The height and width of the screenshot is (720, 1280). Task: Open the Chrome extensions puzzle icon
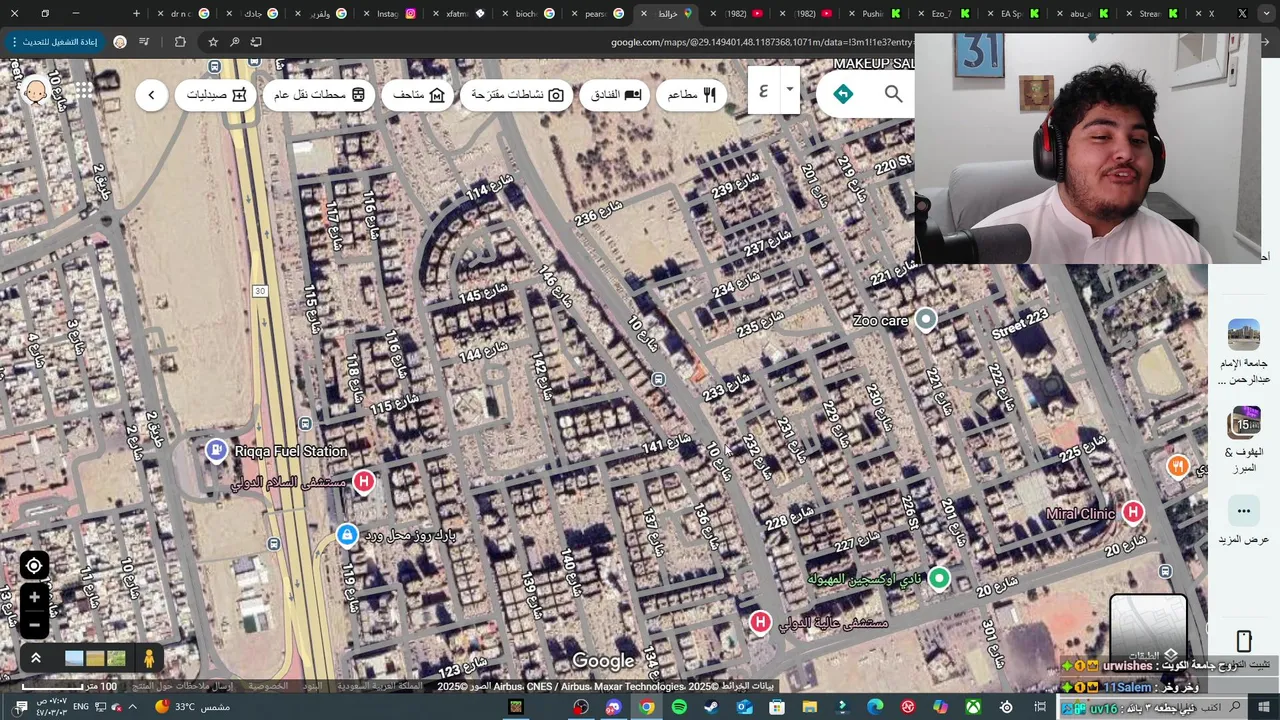[180, 42]
